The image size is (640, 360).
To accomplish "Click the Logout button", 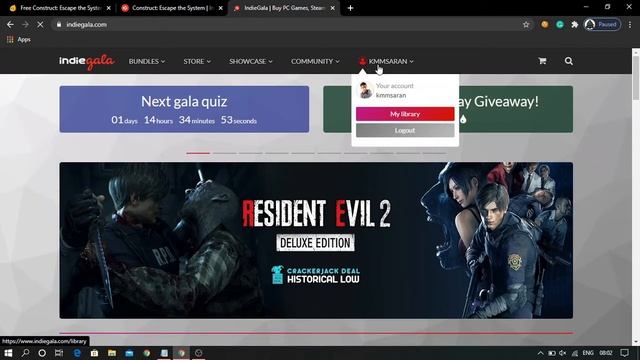I will (x=405, y=130).
